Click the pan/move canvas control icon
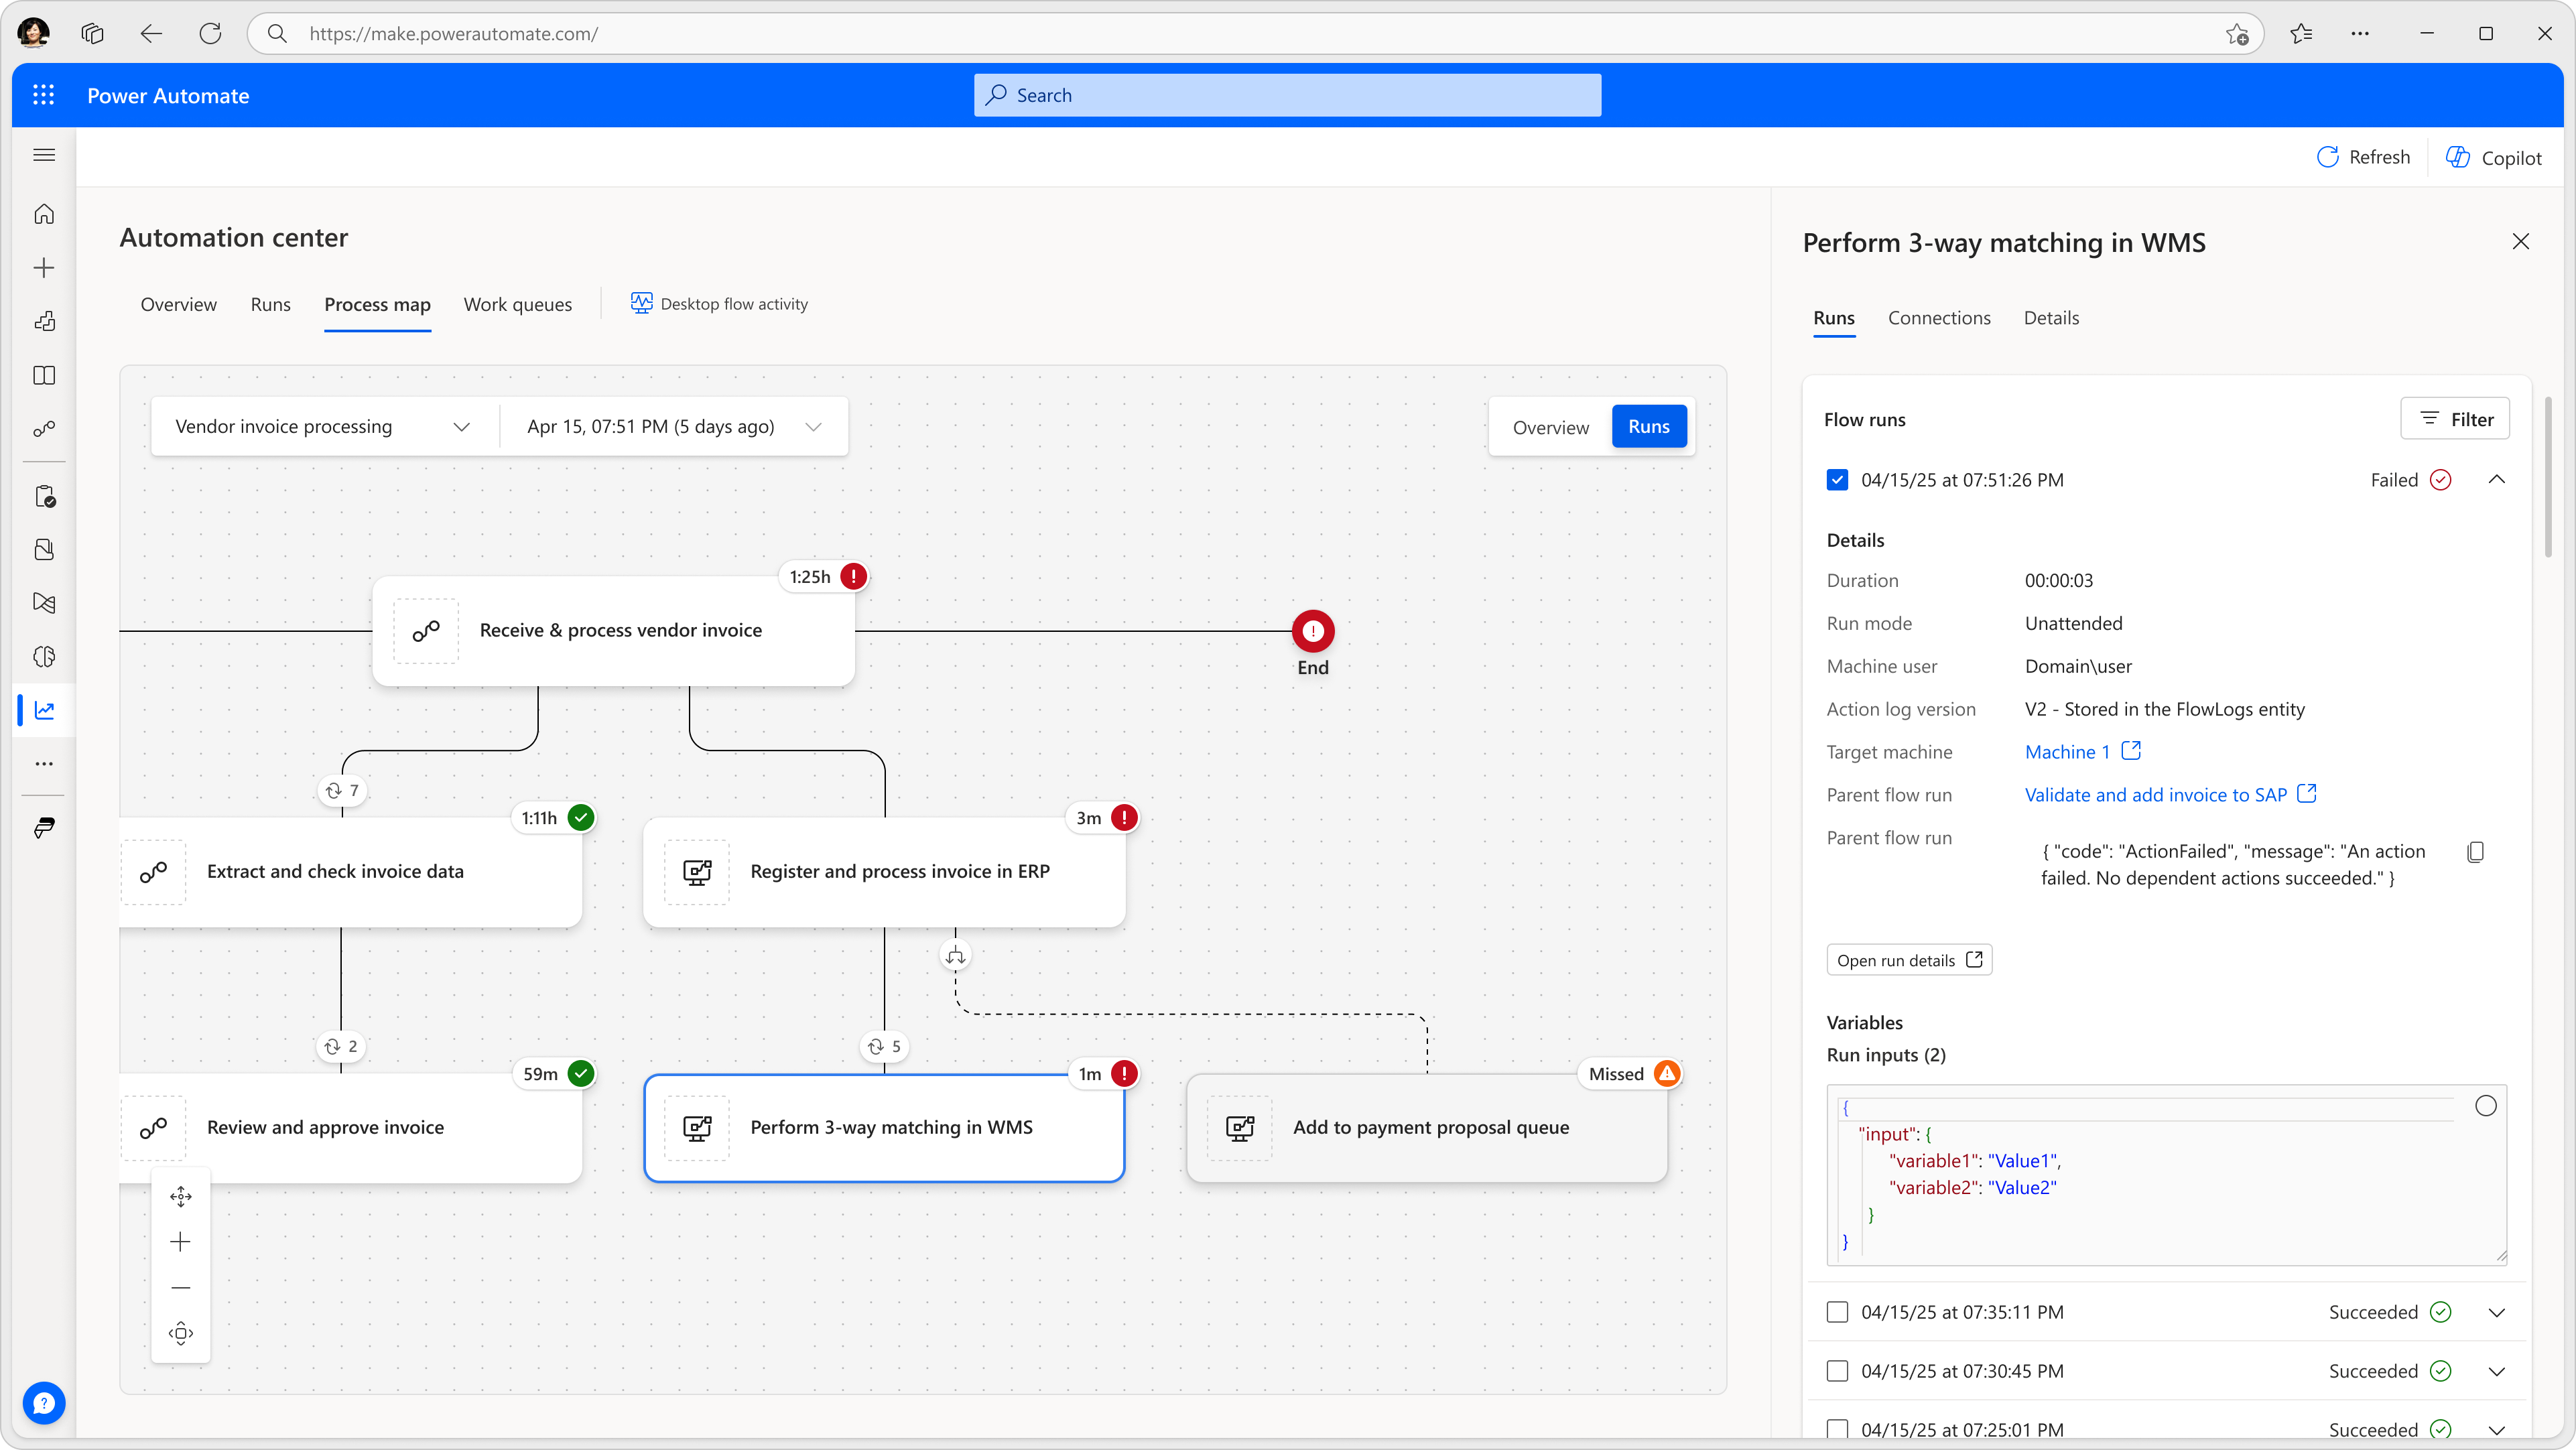Image resolution: width=2576 pixels, height=1450 pixels. [181, 1197]
